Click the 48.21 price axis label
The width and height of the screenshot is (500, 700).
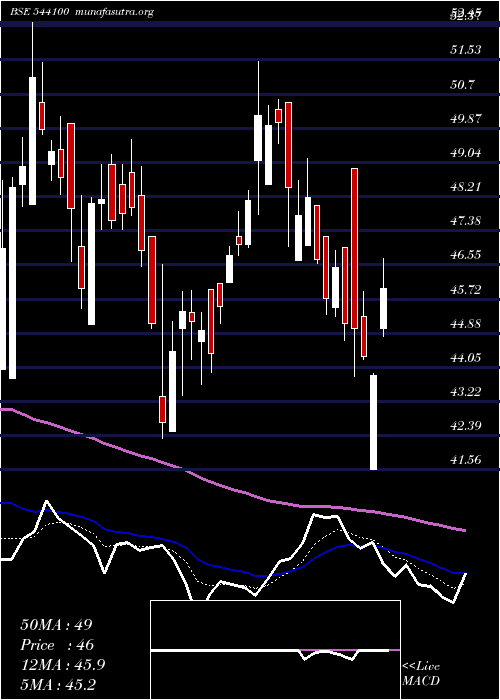coord(466,187)
